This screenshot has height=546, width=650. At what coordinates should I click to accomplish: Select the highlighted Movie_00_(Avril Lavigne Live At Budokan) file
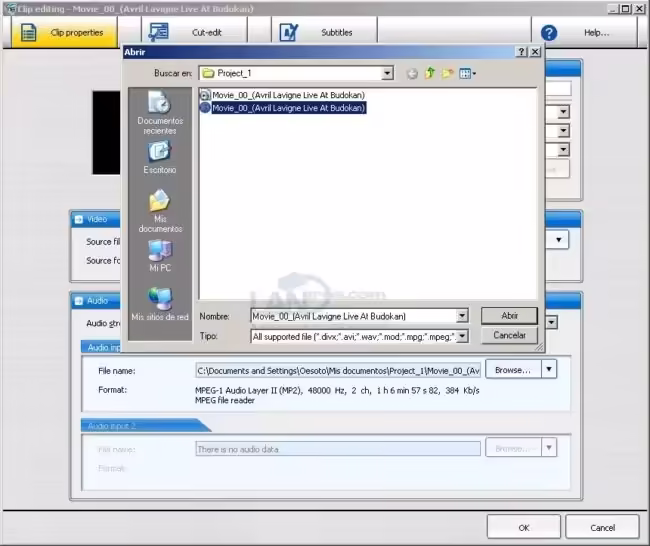tap(283, 108)
